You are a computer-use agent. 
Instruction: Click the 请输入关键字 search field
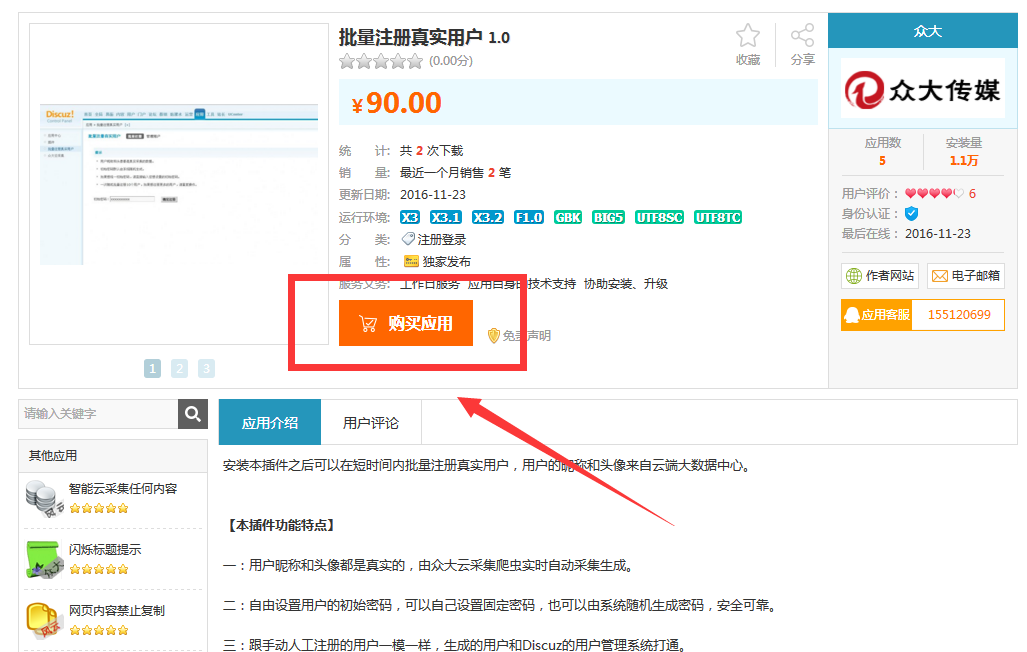point(98,413)
